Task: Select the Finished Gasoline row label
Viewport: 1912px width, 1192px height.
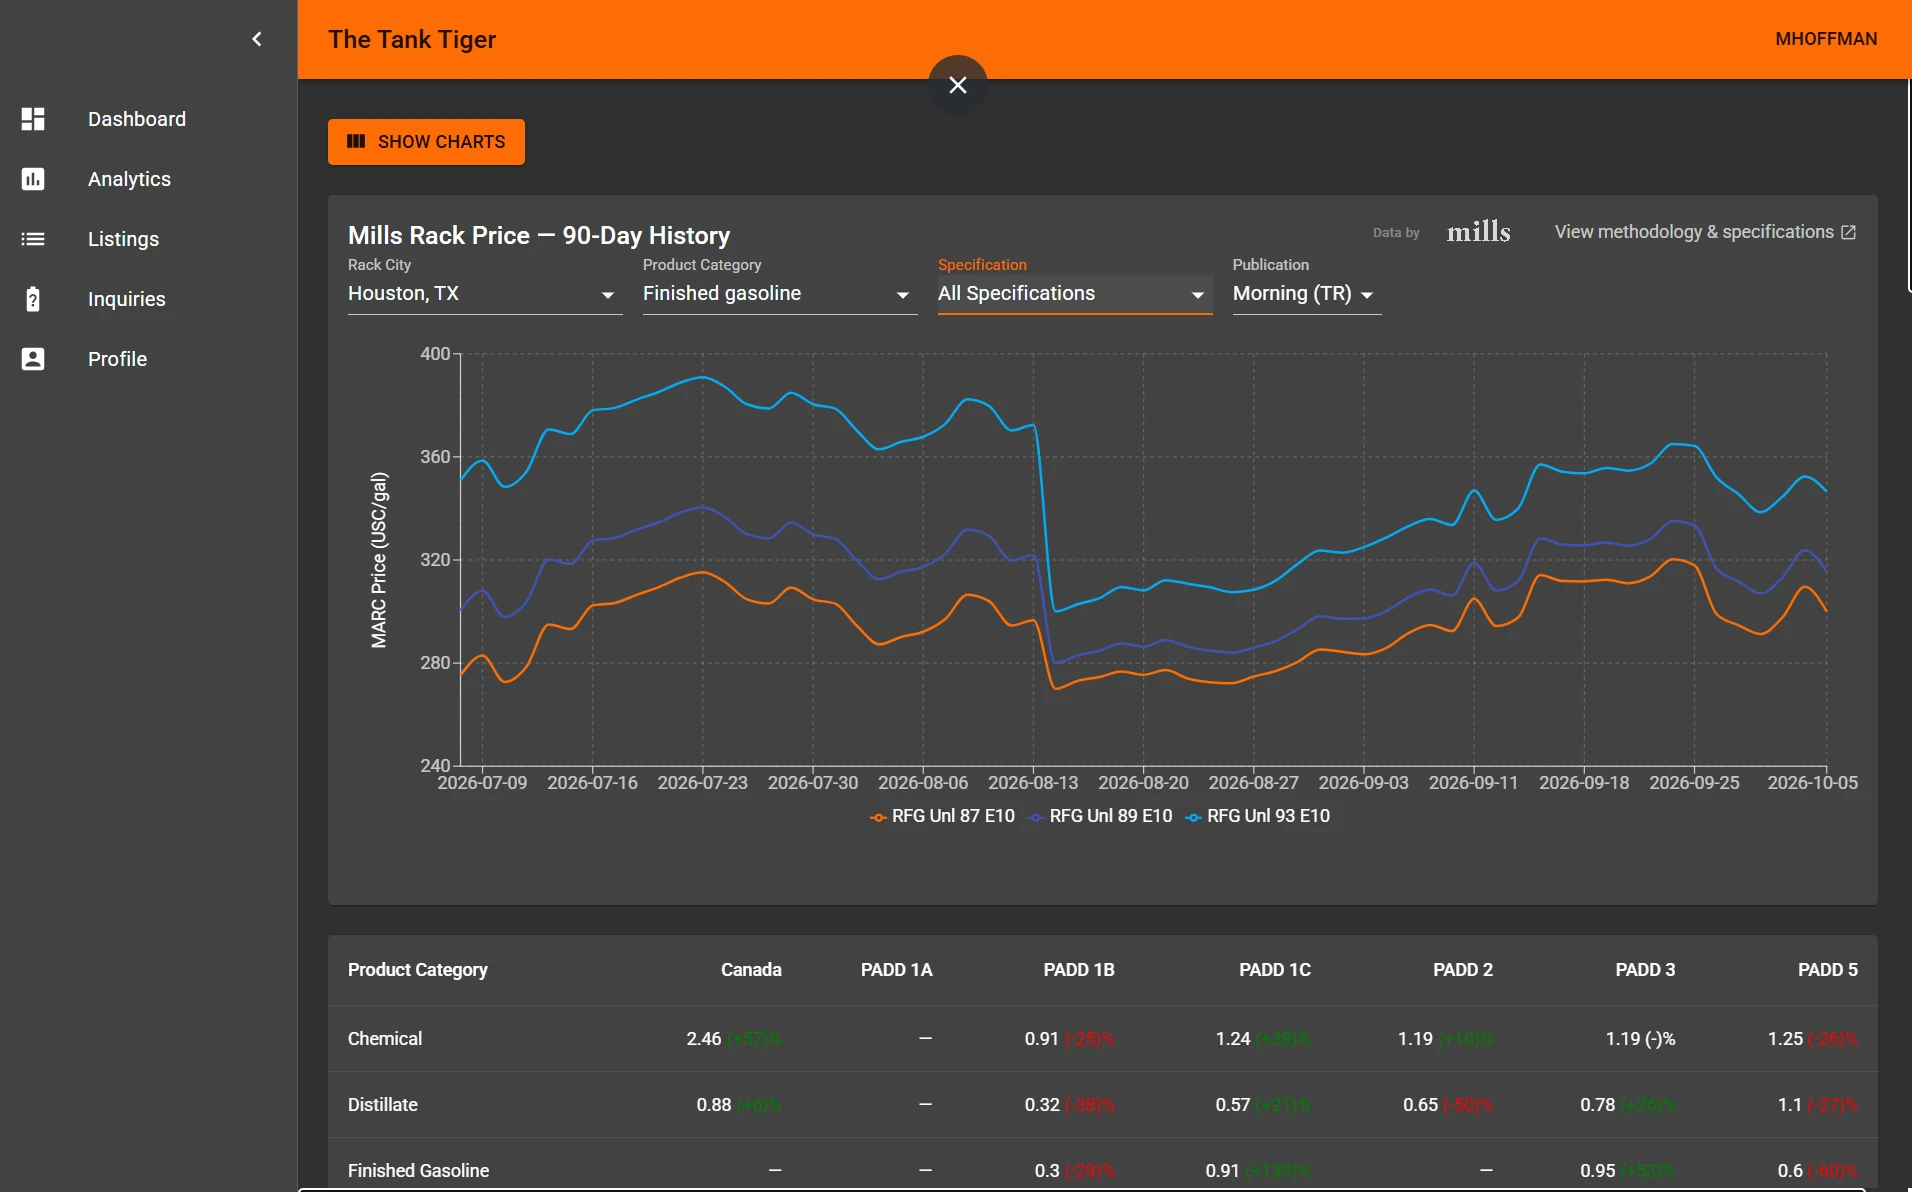Action: point(419,1171)
